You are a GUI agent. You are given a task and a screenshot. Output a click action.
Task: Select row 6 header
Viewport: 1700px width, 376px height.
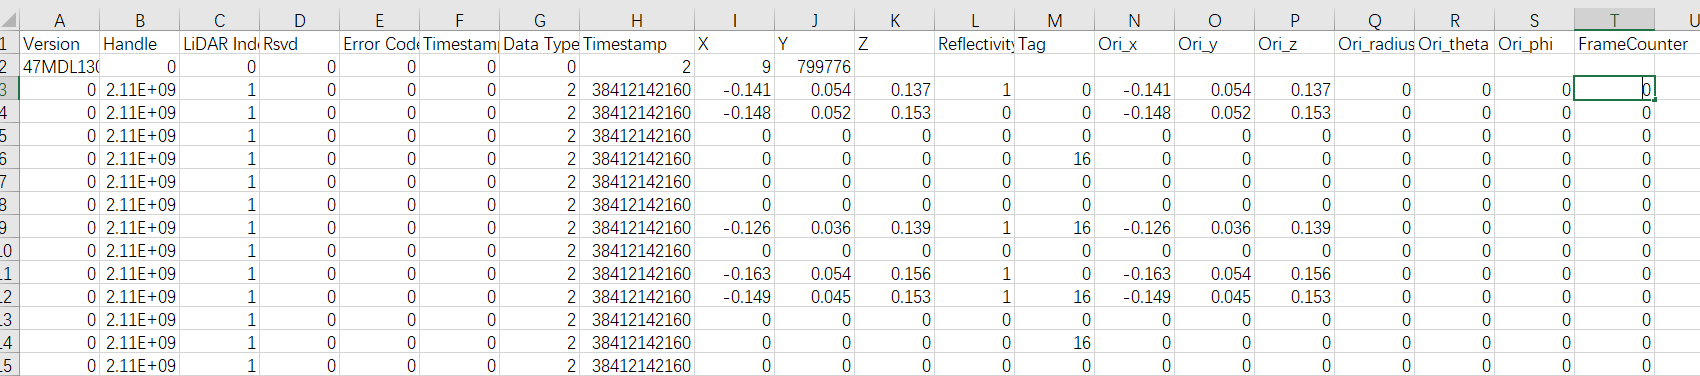(x=9, y=158)
